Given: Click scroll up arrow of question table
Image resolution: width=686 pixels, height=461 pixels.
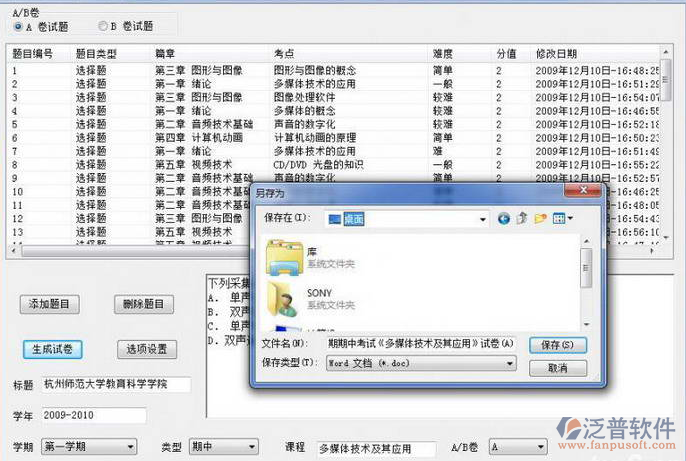Looking at the screenshot, I should pyautogui.click(x=665, y=52).
